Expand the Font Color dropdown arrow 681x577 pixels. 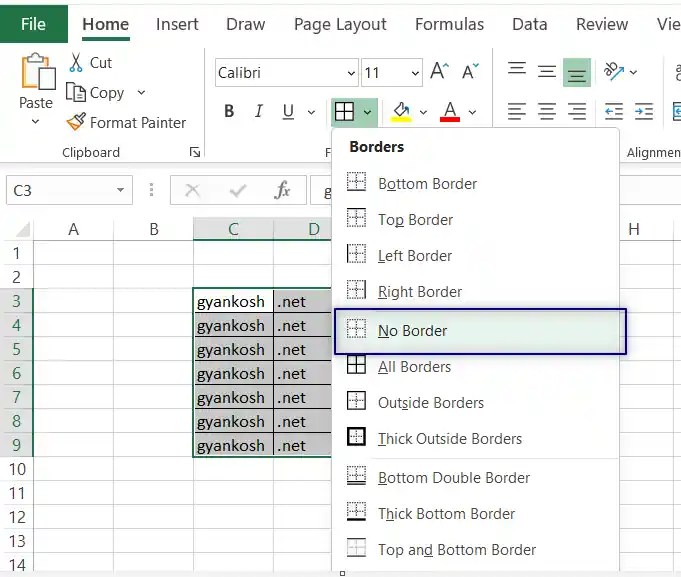pos(473,112)
